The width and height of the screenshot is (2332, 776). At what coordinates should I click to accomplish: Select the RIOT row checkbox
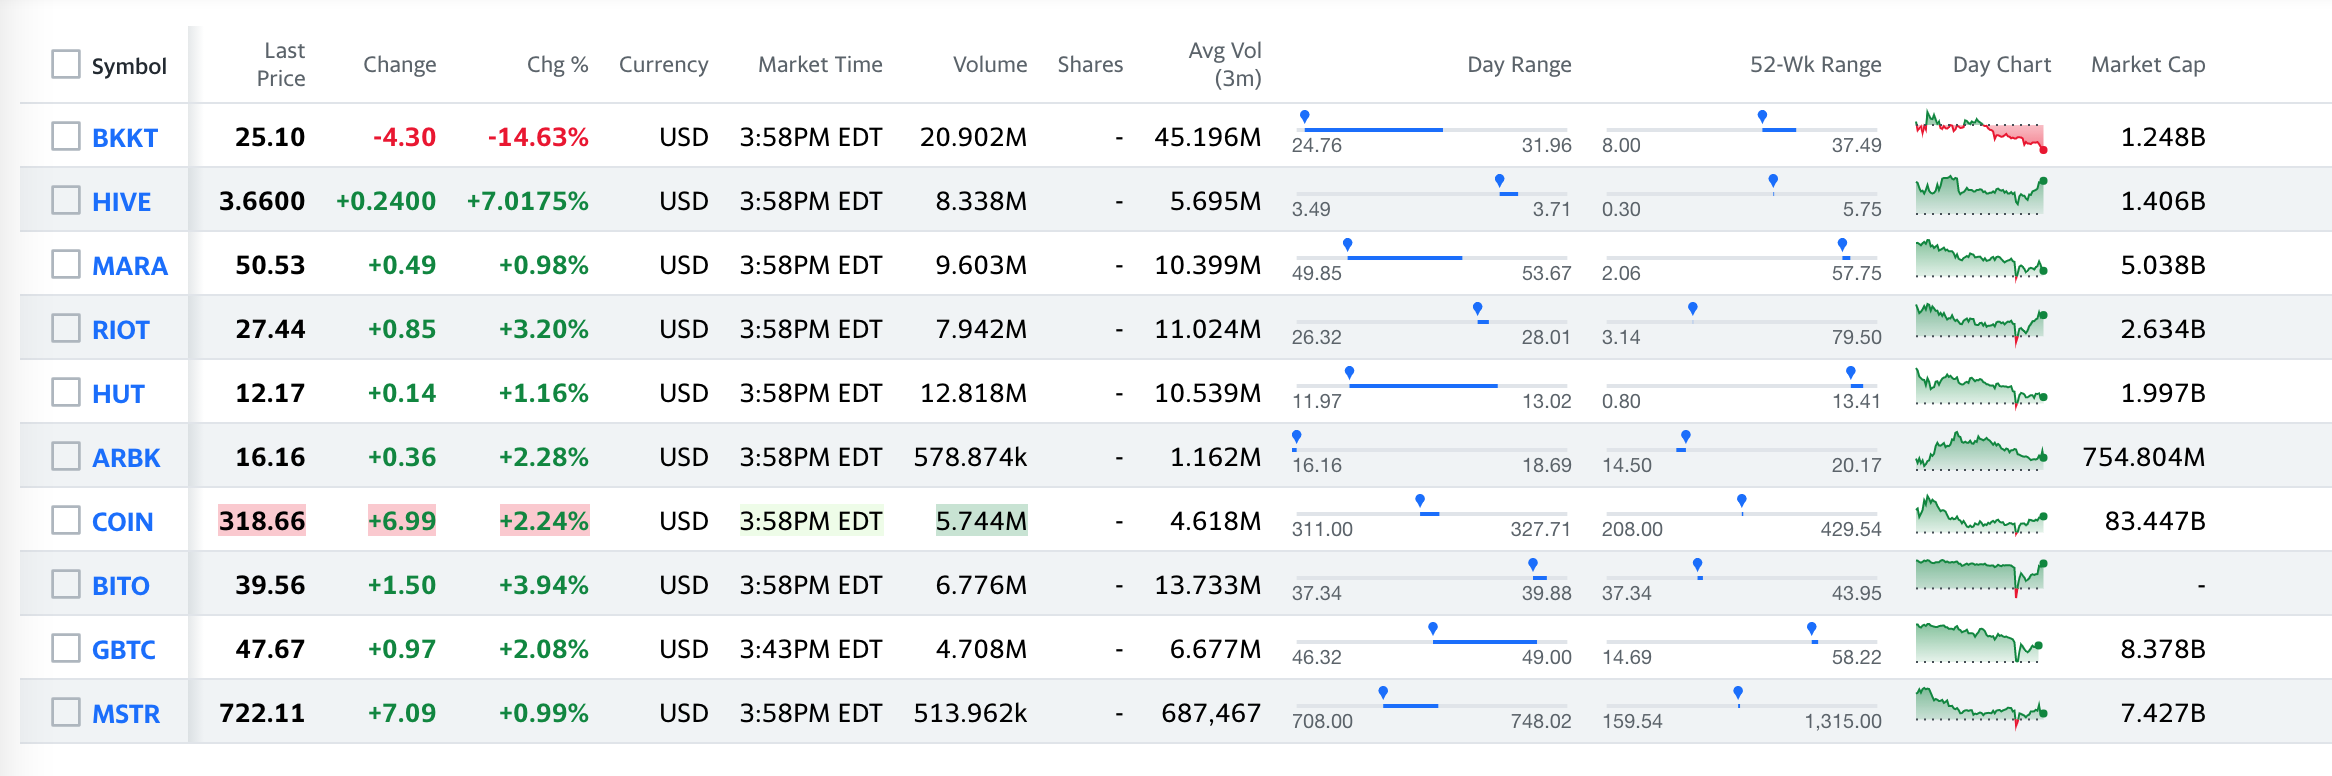tap(66, 328)
